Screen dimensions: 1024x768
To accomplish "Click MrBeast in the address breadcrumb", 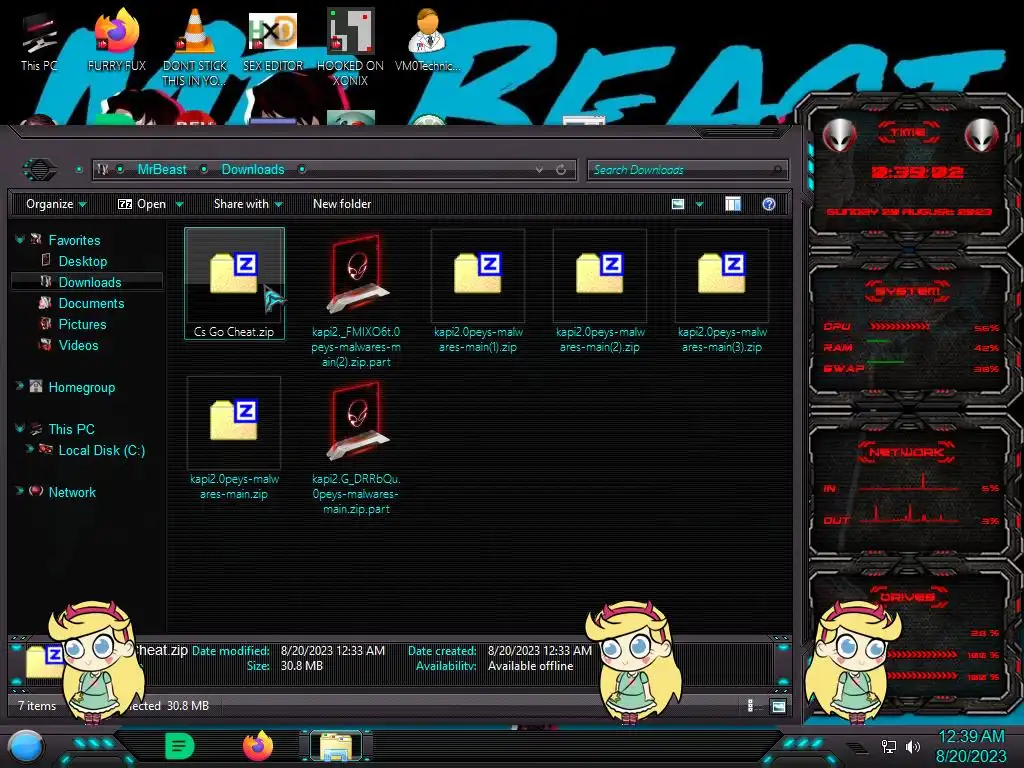I will point(162,170).
